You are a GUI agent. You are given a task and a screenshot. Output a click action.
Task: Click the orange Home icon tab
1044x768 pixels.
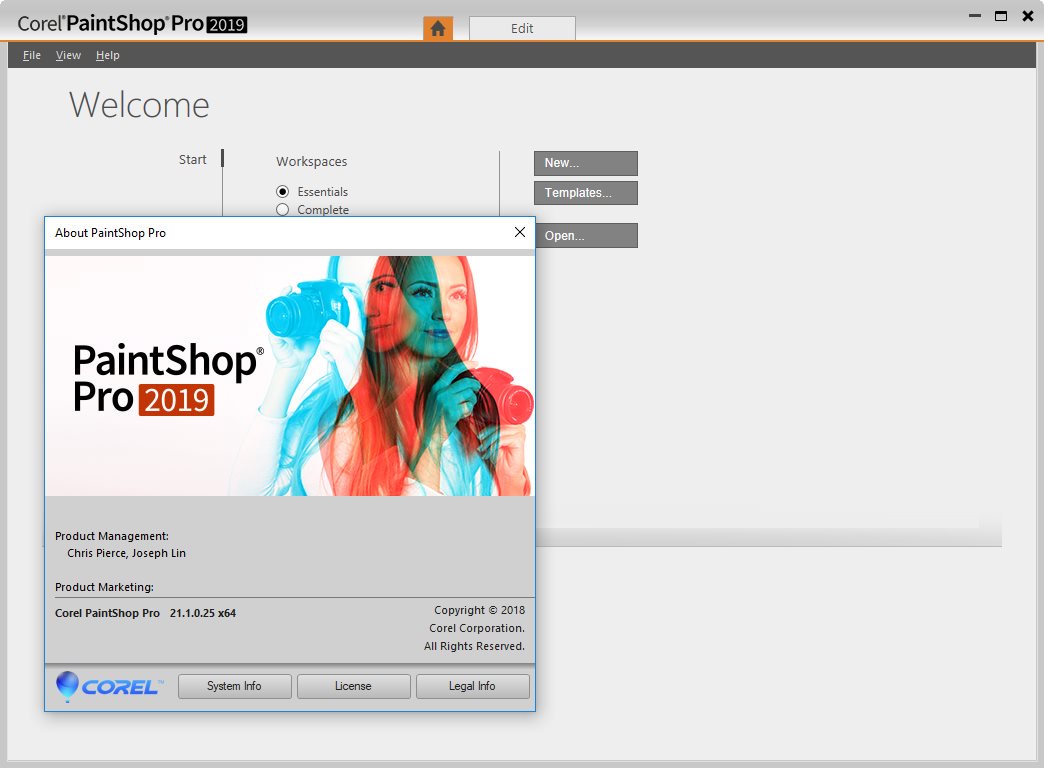(x=437, y=28)
